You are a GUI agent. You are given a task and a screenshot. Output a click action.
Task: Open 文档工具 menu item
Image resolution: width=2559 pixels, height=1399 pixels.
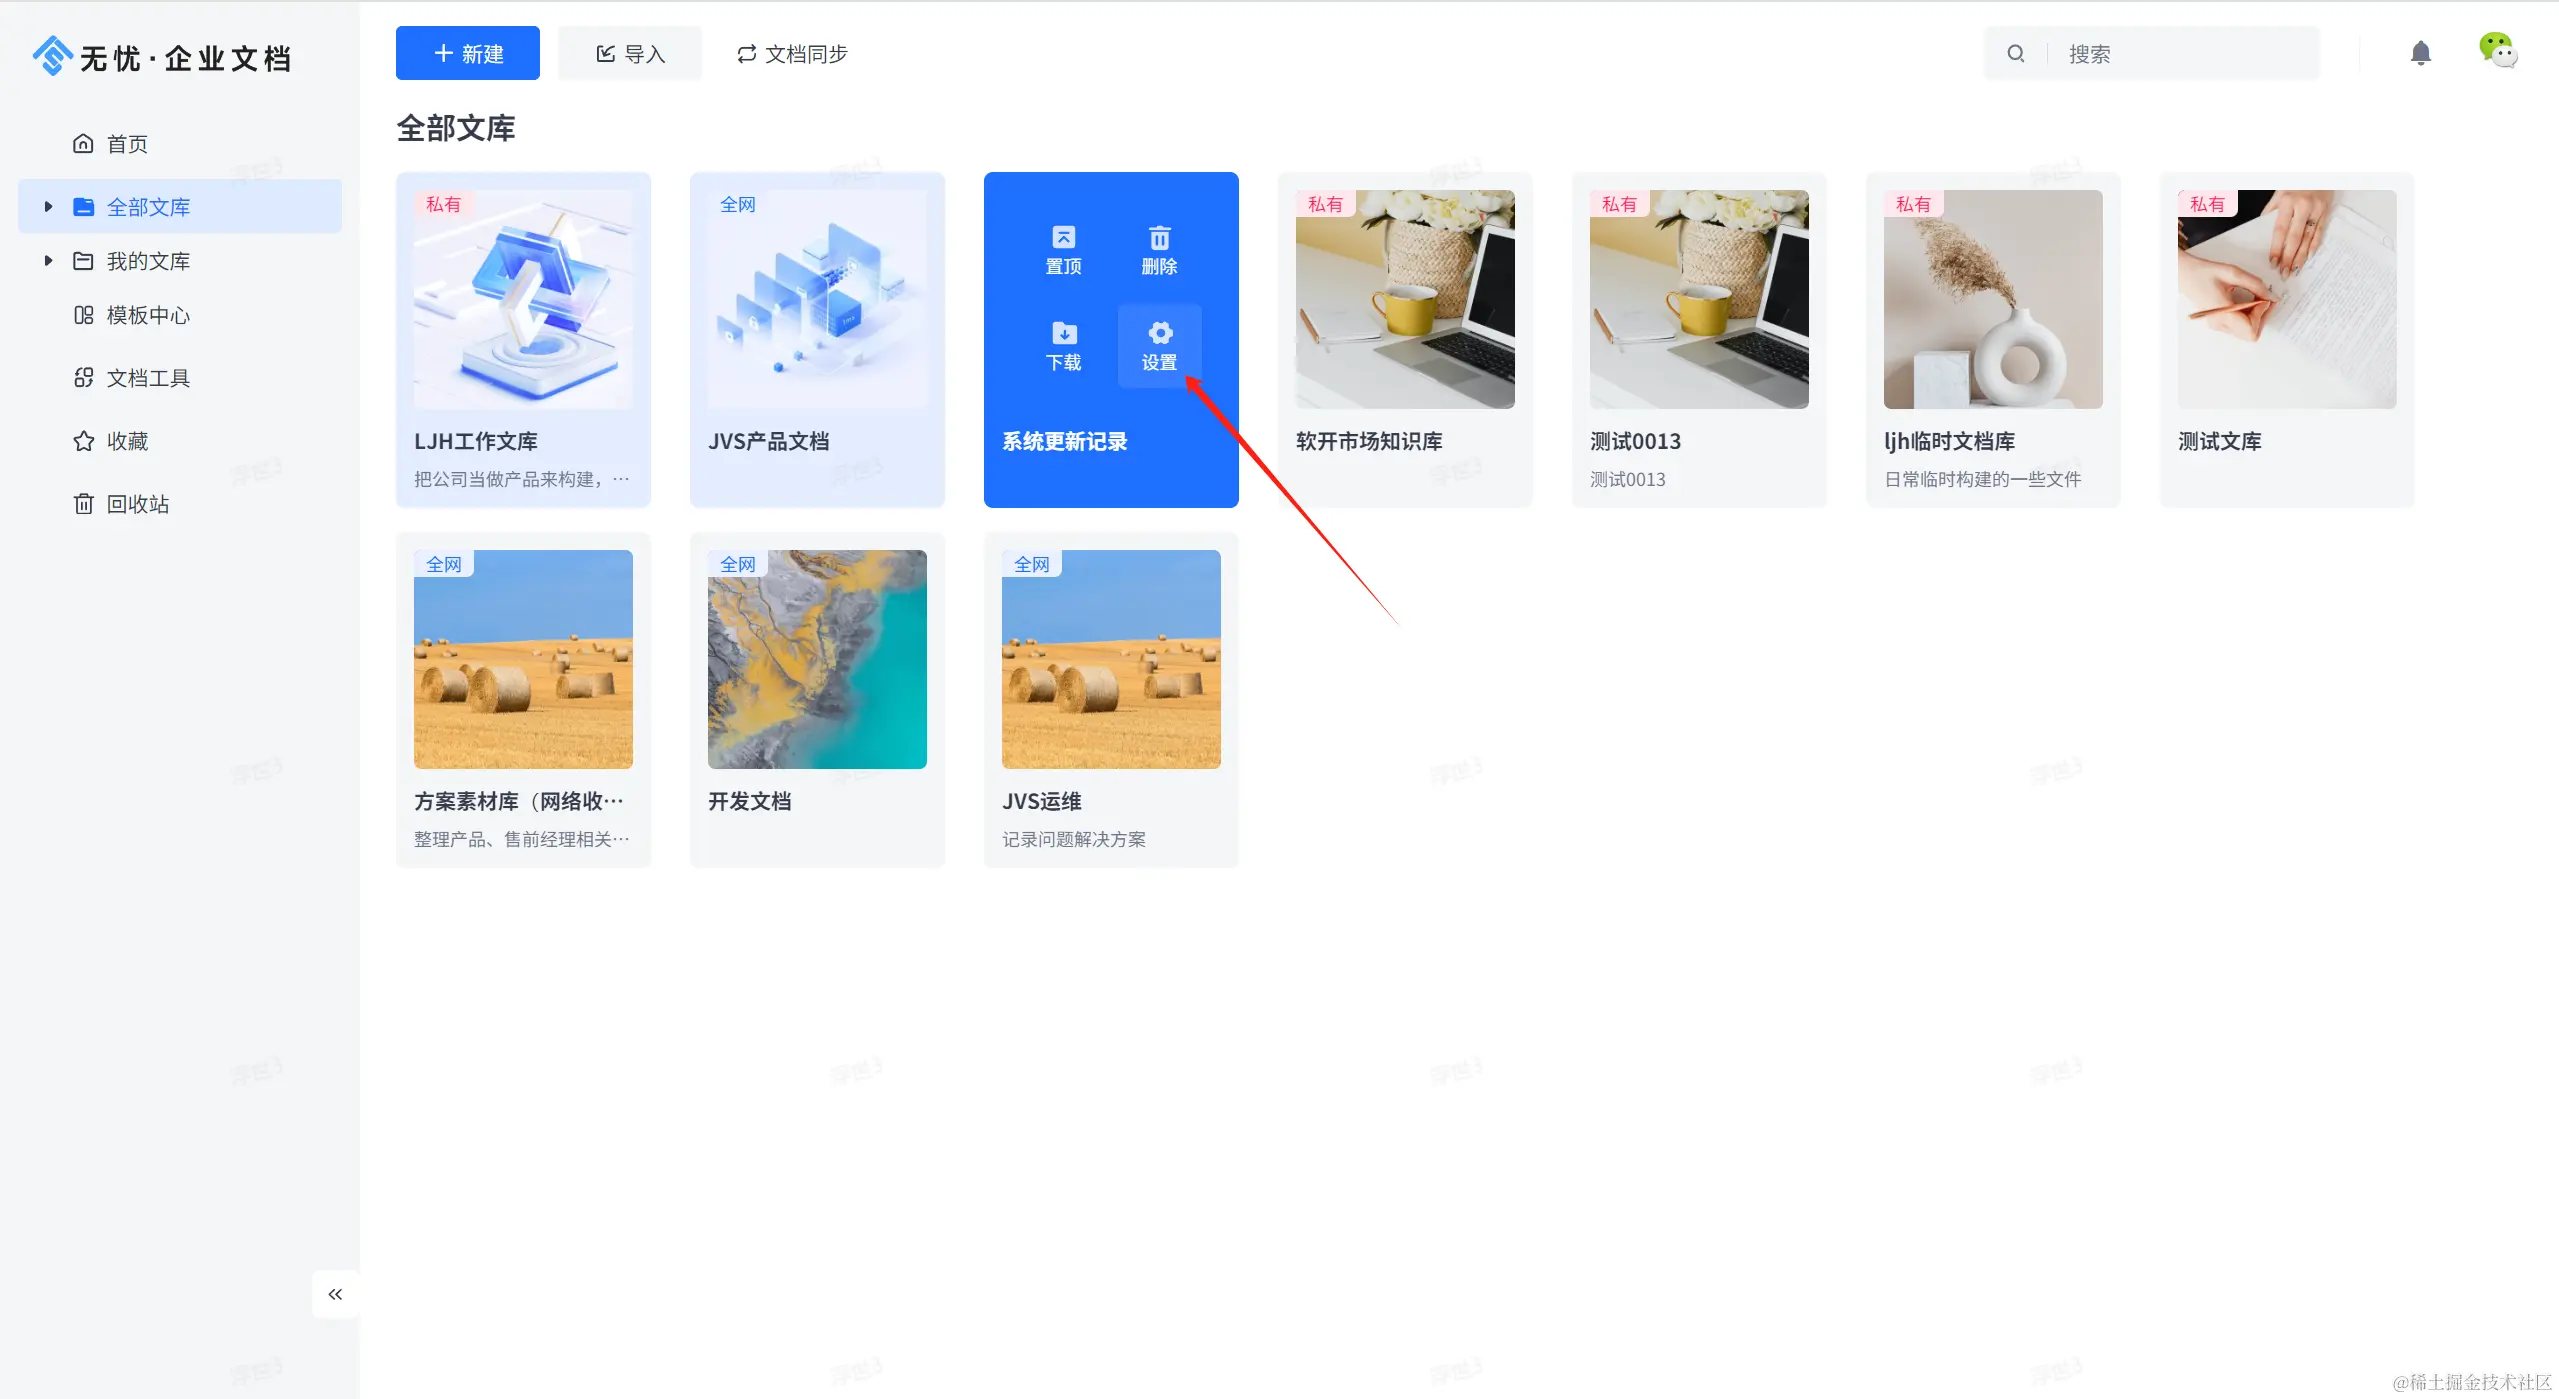147,378
